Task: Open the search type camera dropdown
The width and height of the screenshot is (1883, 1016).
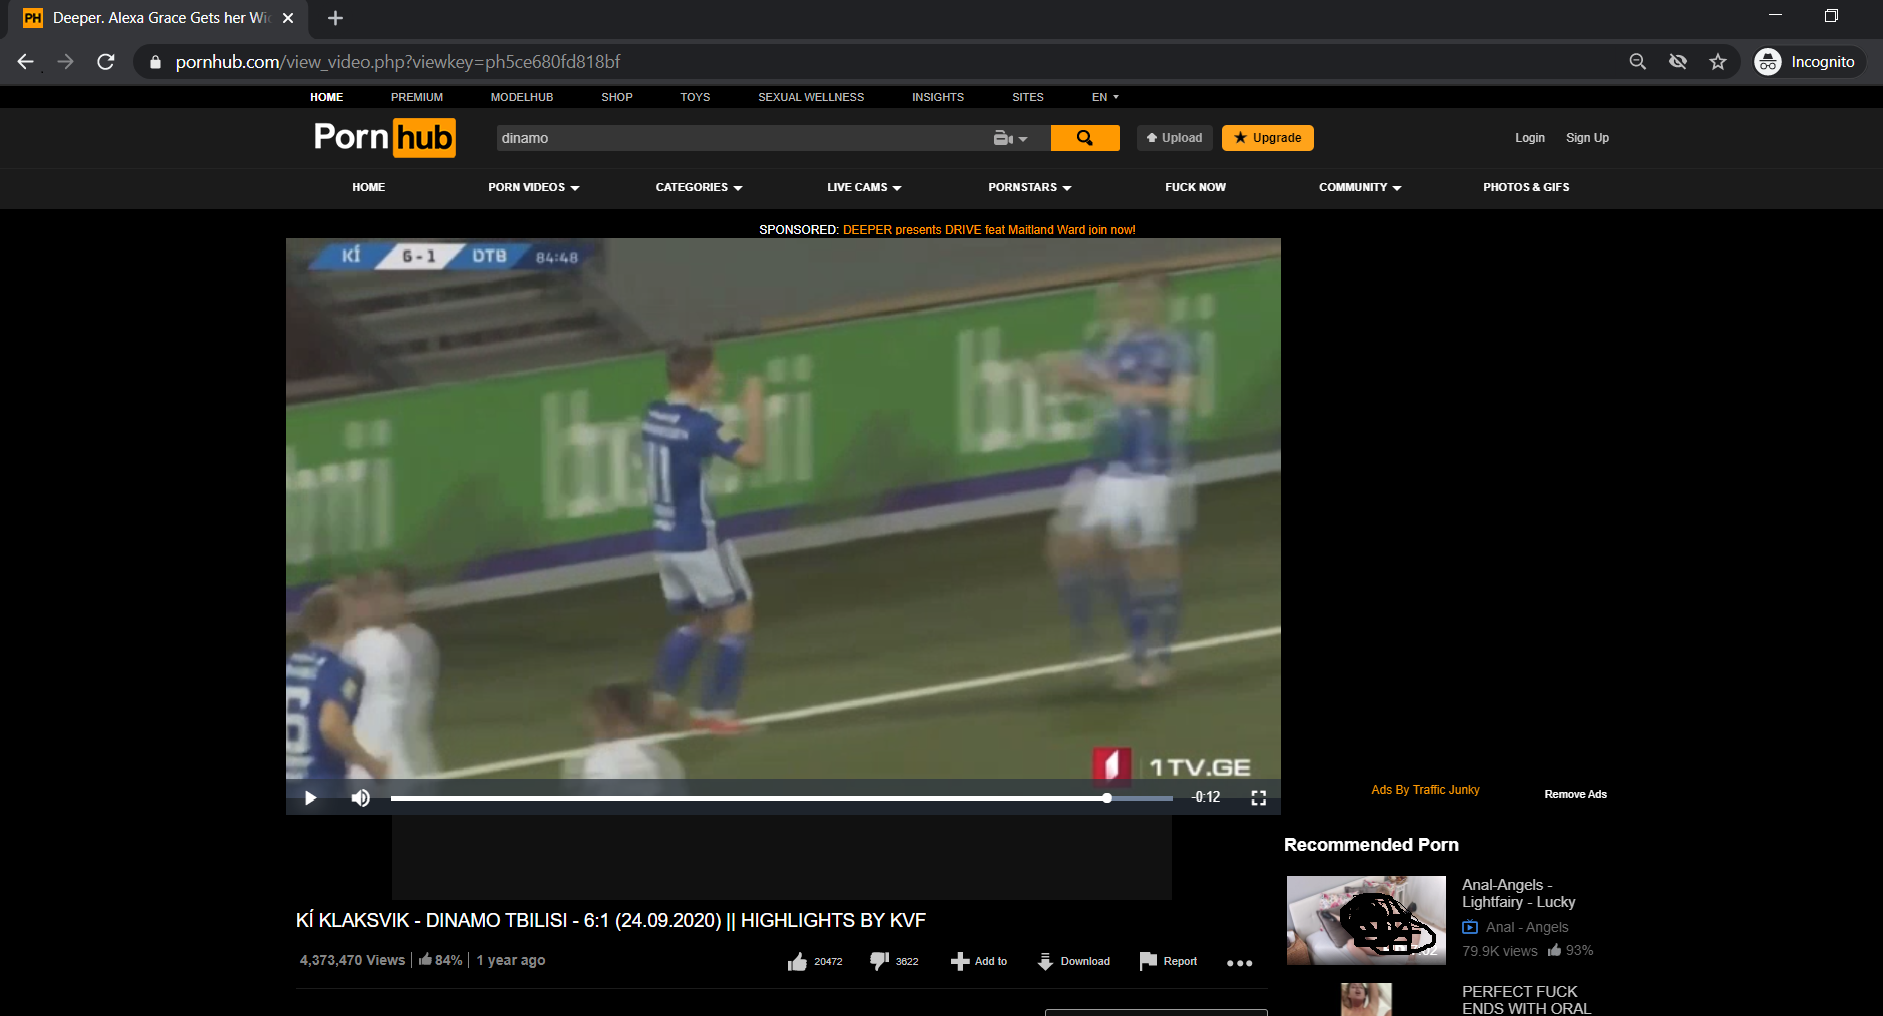Action: coord(1010,138)
